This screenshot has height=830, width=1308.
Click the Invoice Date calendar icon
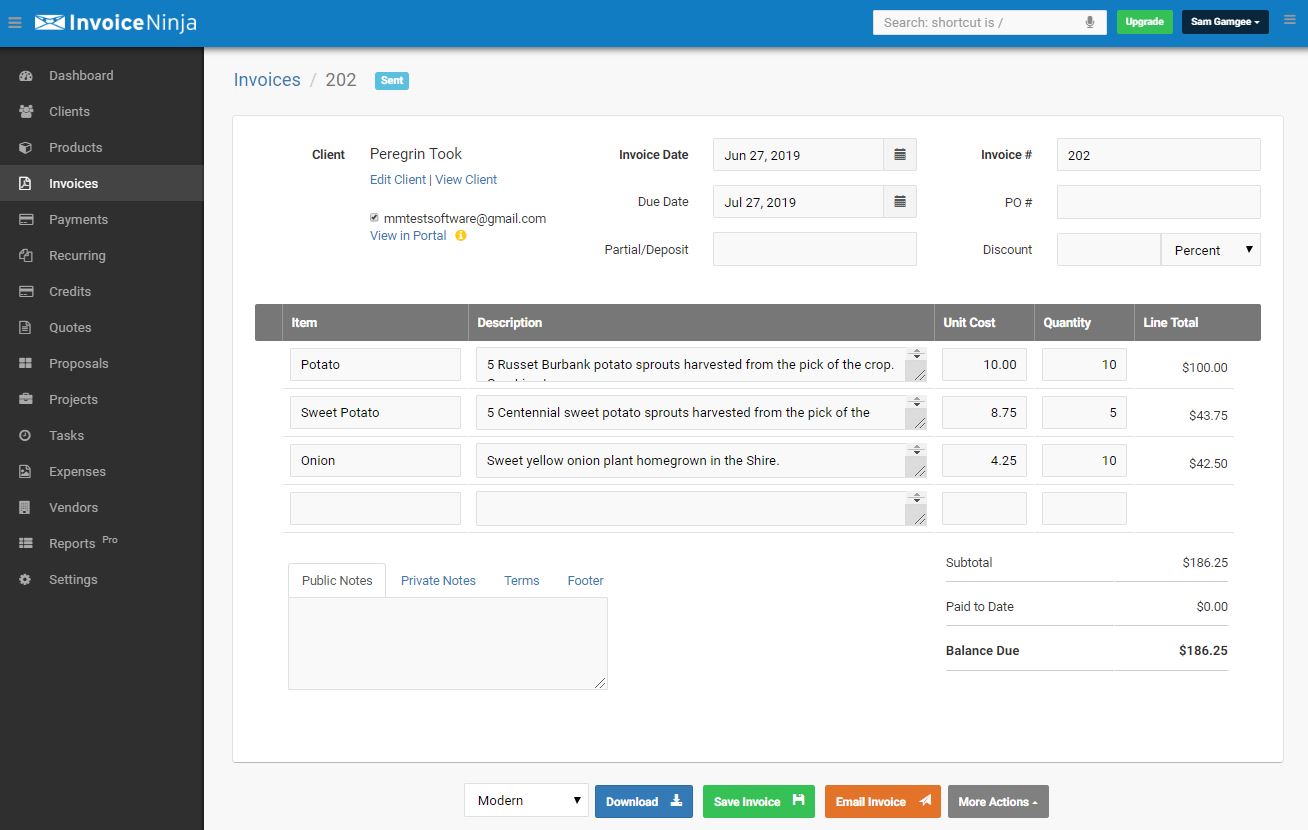click(x=899, y=155)
